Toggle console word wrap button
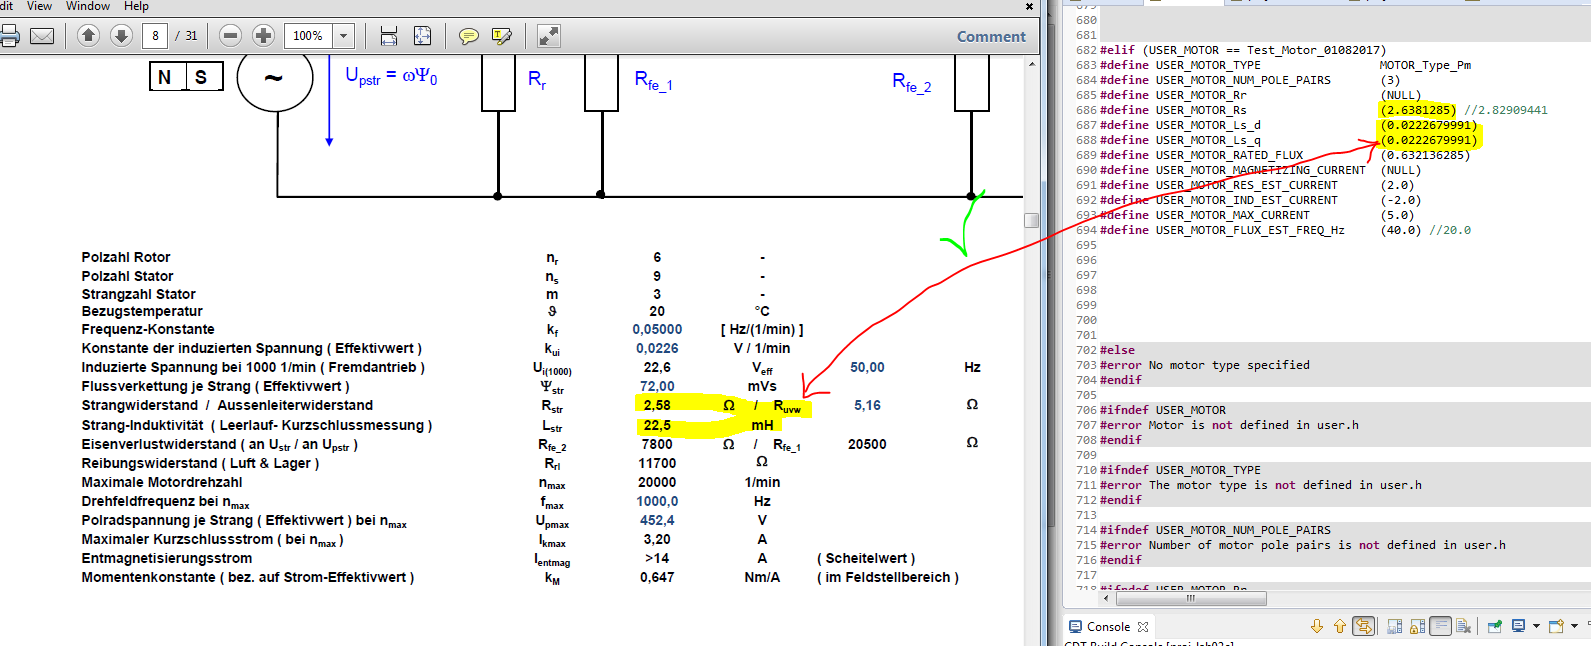The width and height of the screenshot is (1591, 646). 1440,627
